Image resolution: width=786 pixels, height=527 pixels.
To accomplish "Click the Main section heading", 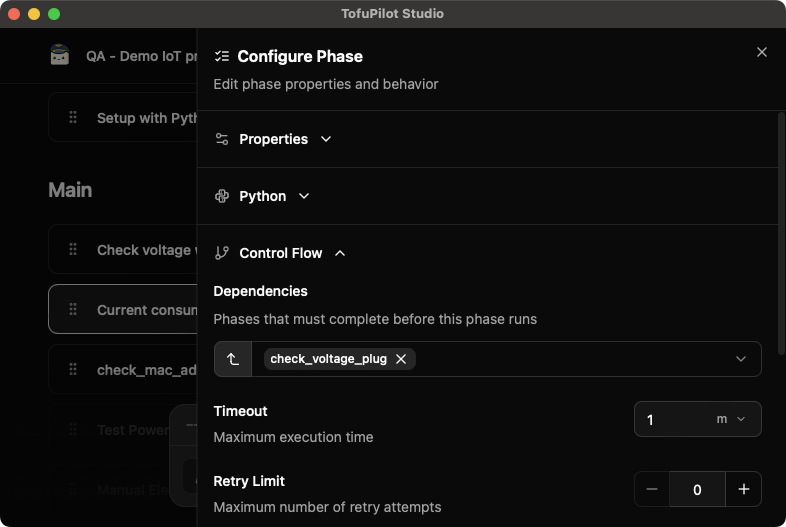I will pos(70,190).
